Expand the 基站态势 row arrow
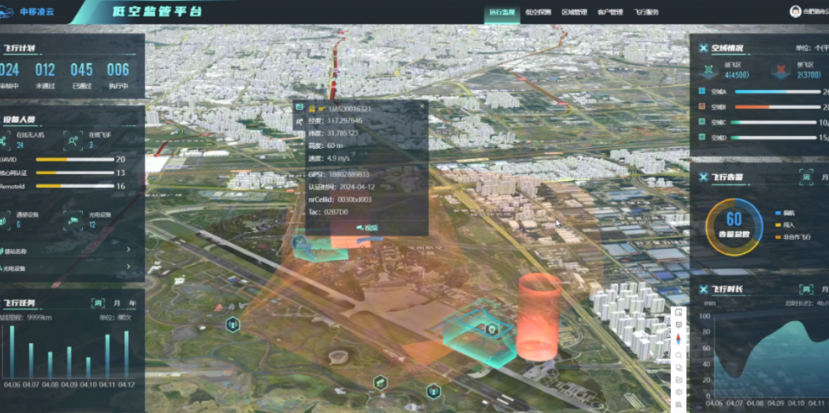This screenshot has width=829, height=413. point(128,250)
